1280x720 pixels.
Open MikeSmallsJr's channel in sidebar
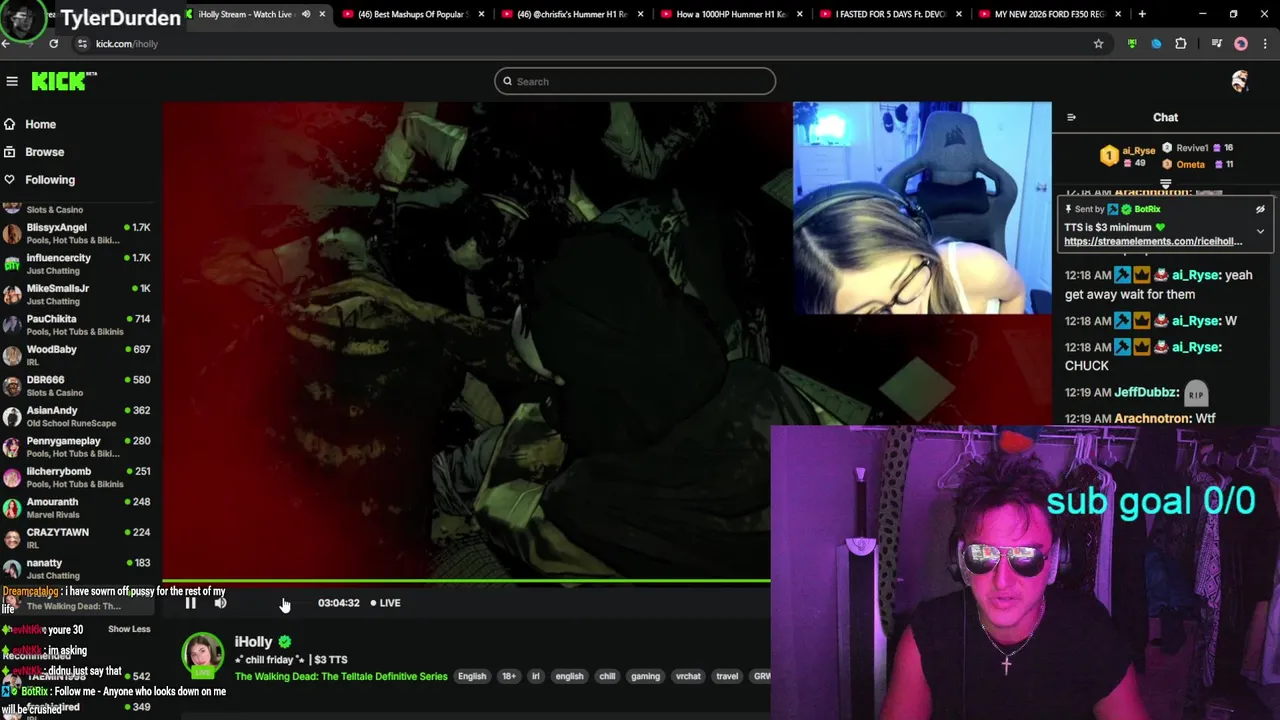coord(77,294)
